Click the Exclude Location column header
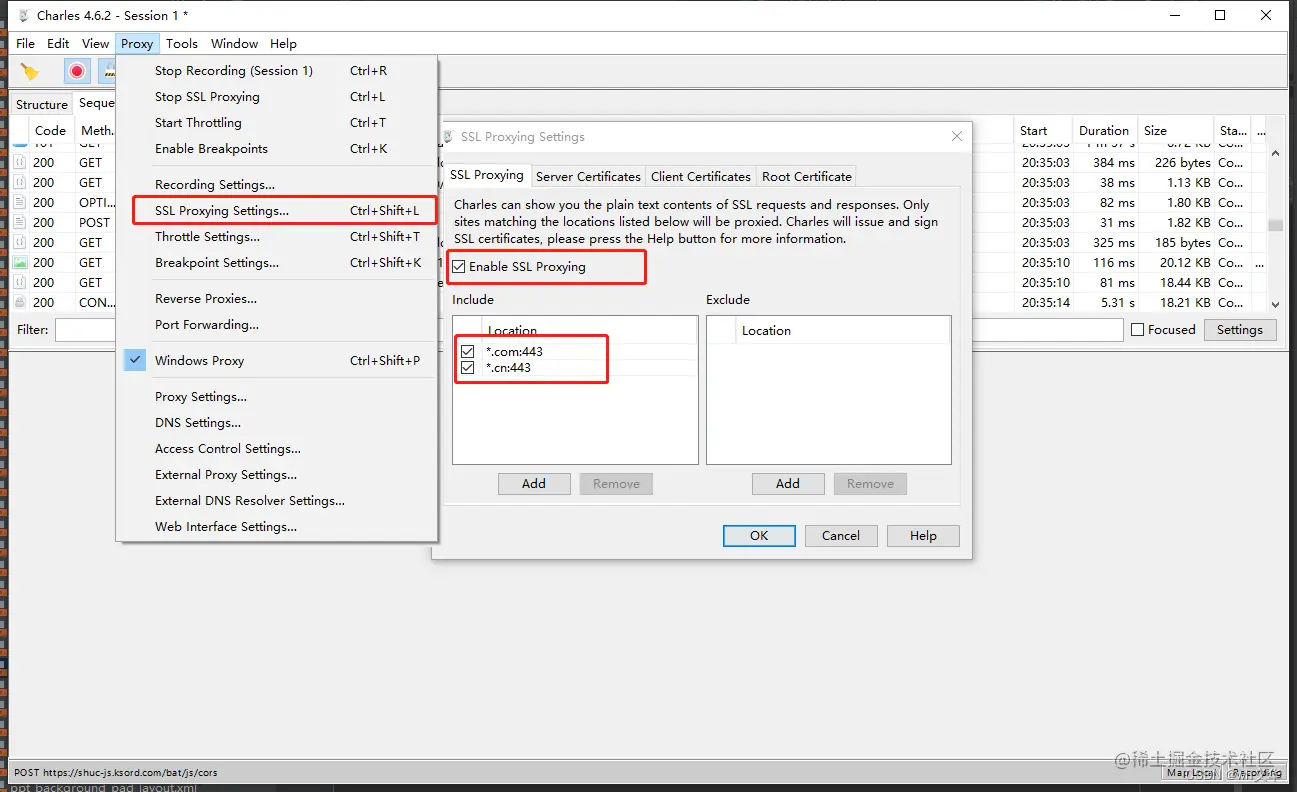 (x=842, y=330)
